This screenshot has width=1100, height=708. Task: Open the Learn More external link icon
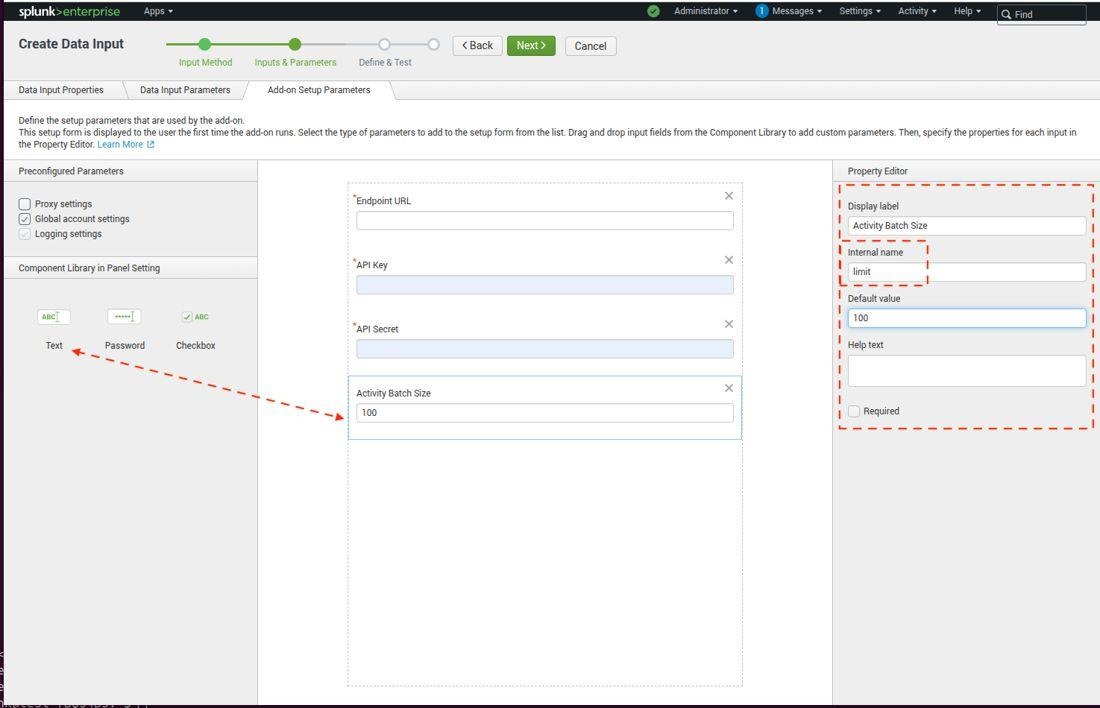[x=150, y=145]
